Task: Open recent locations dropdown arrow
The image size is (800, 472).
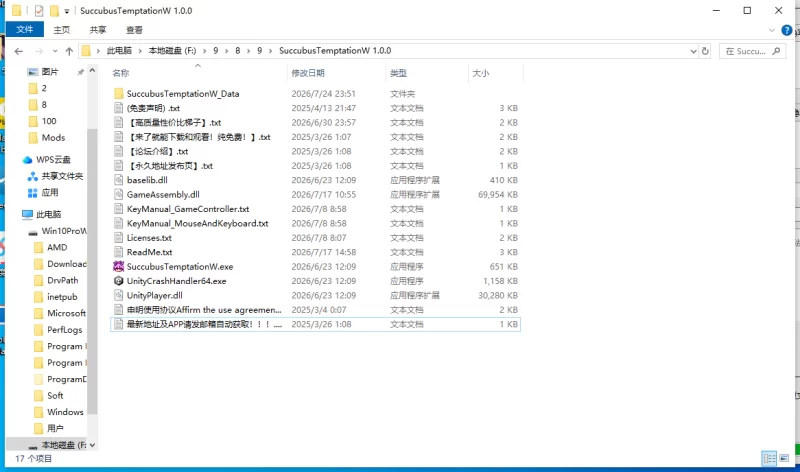Action: coord(55,51)
